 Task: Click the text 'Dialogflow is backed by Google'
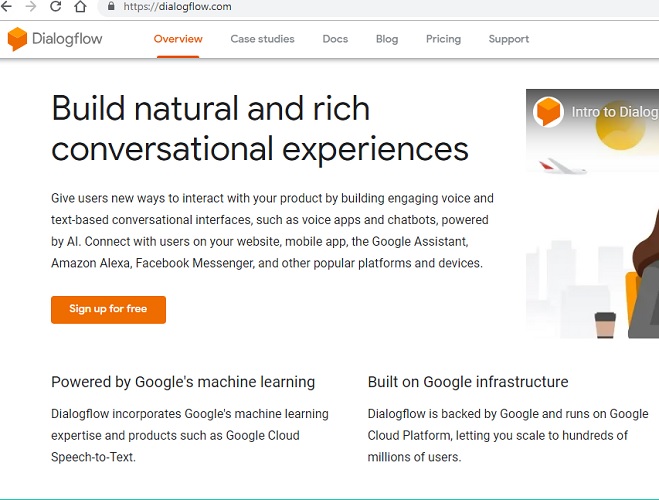453,414
